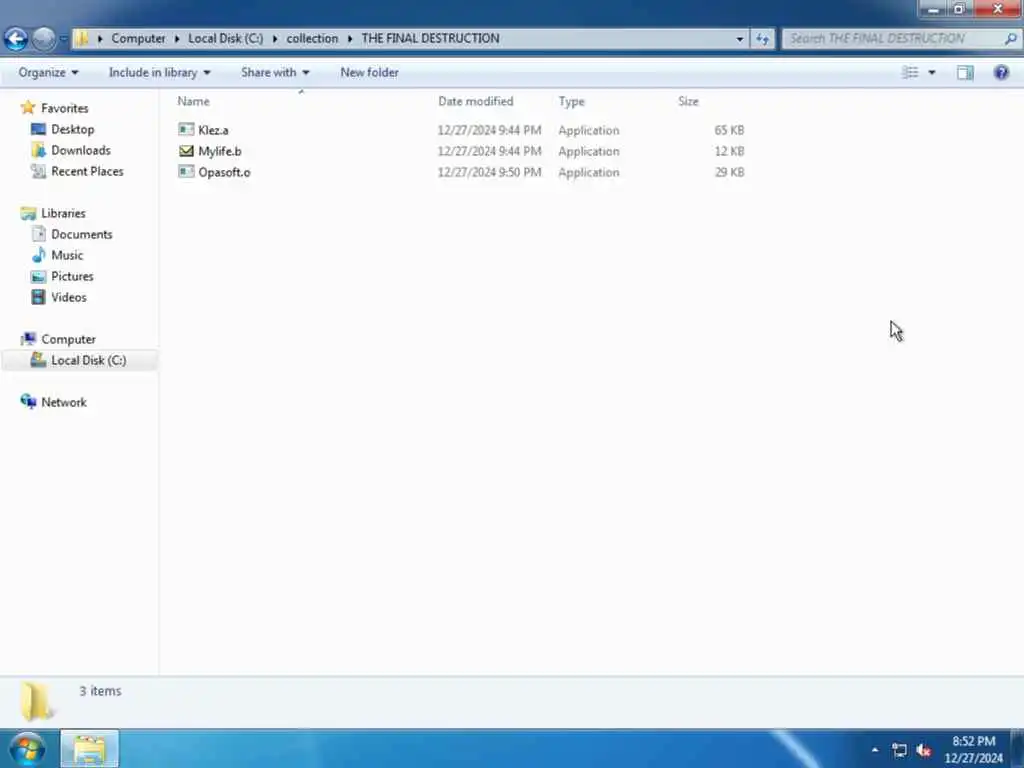1024x768 pixels.
Task: Open the address bar history dropdown
Action: coord(739,39)
